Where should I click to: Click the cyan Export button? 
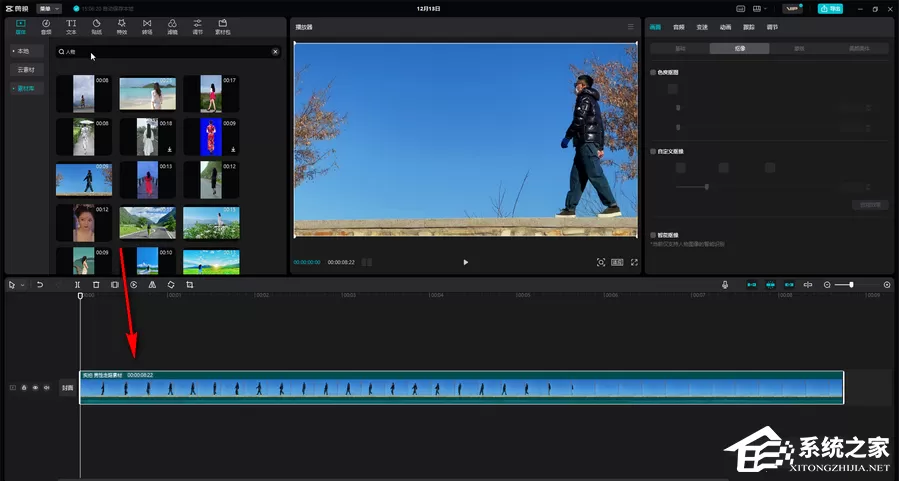click(830, 9)
